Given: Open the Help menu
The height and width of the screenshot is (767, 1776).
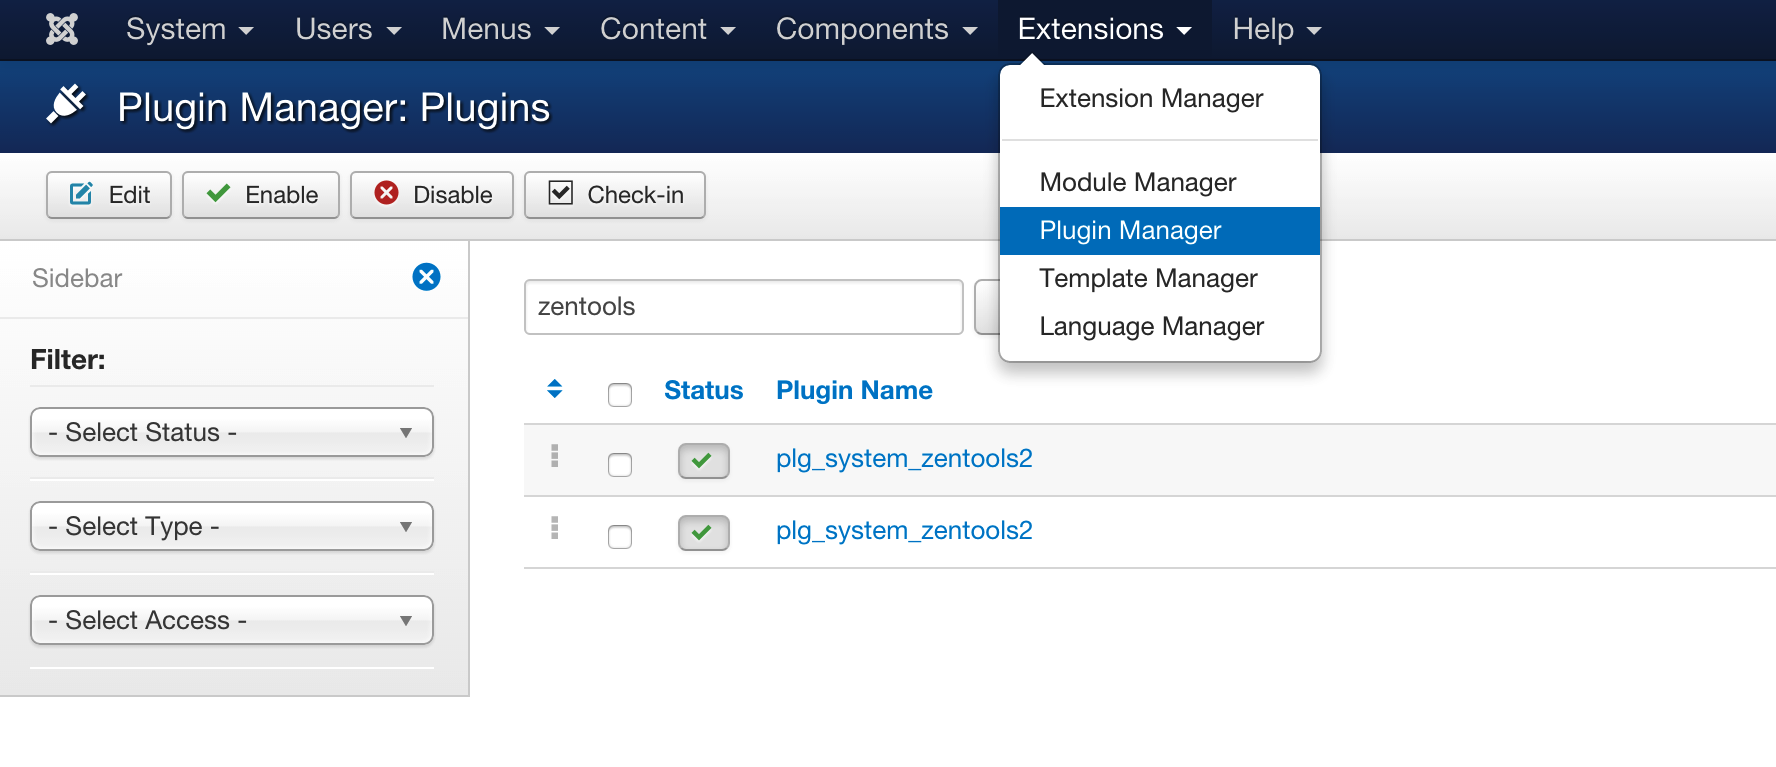Looking at the screenshot, I should pos(1277,29).
